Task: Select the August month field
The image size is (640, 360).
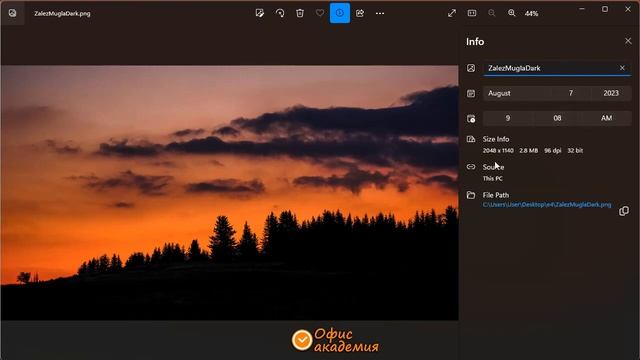Action: (517, 93)
